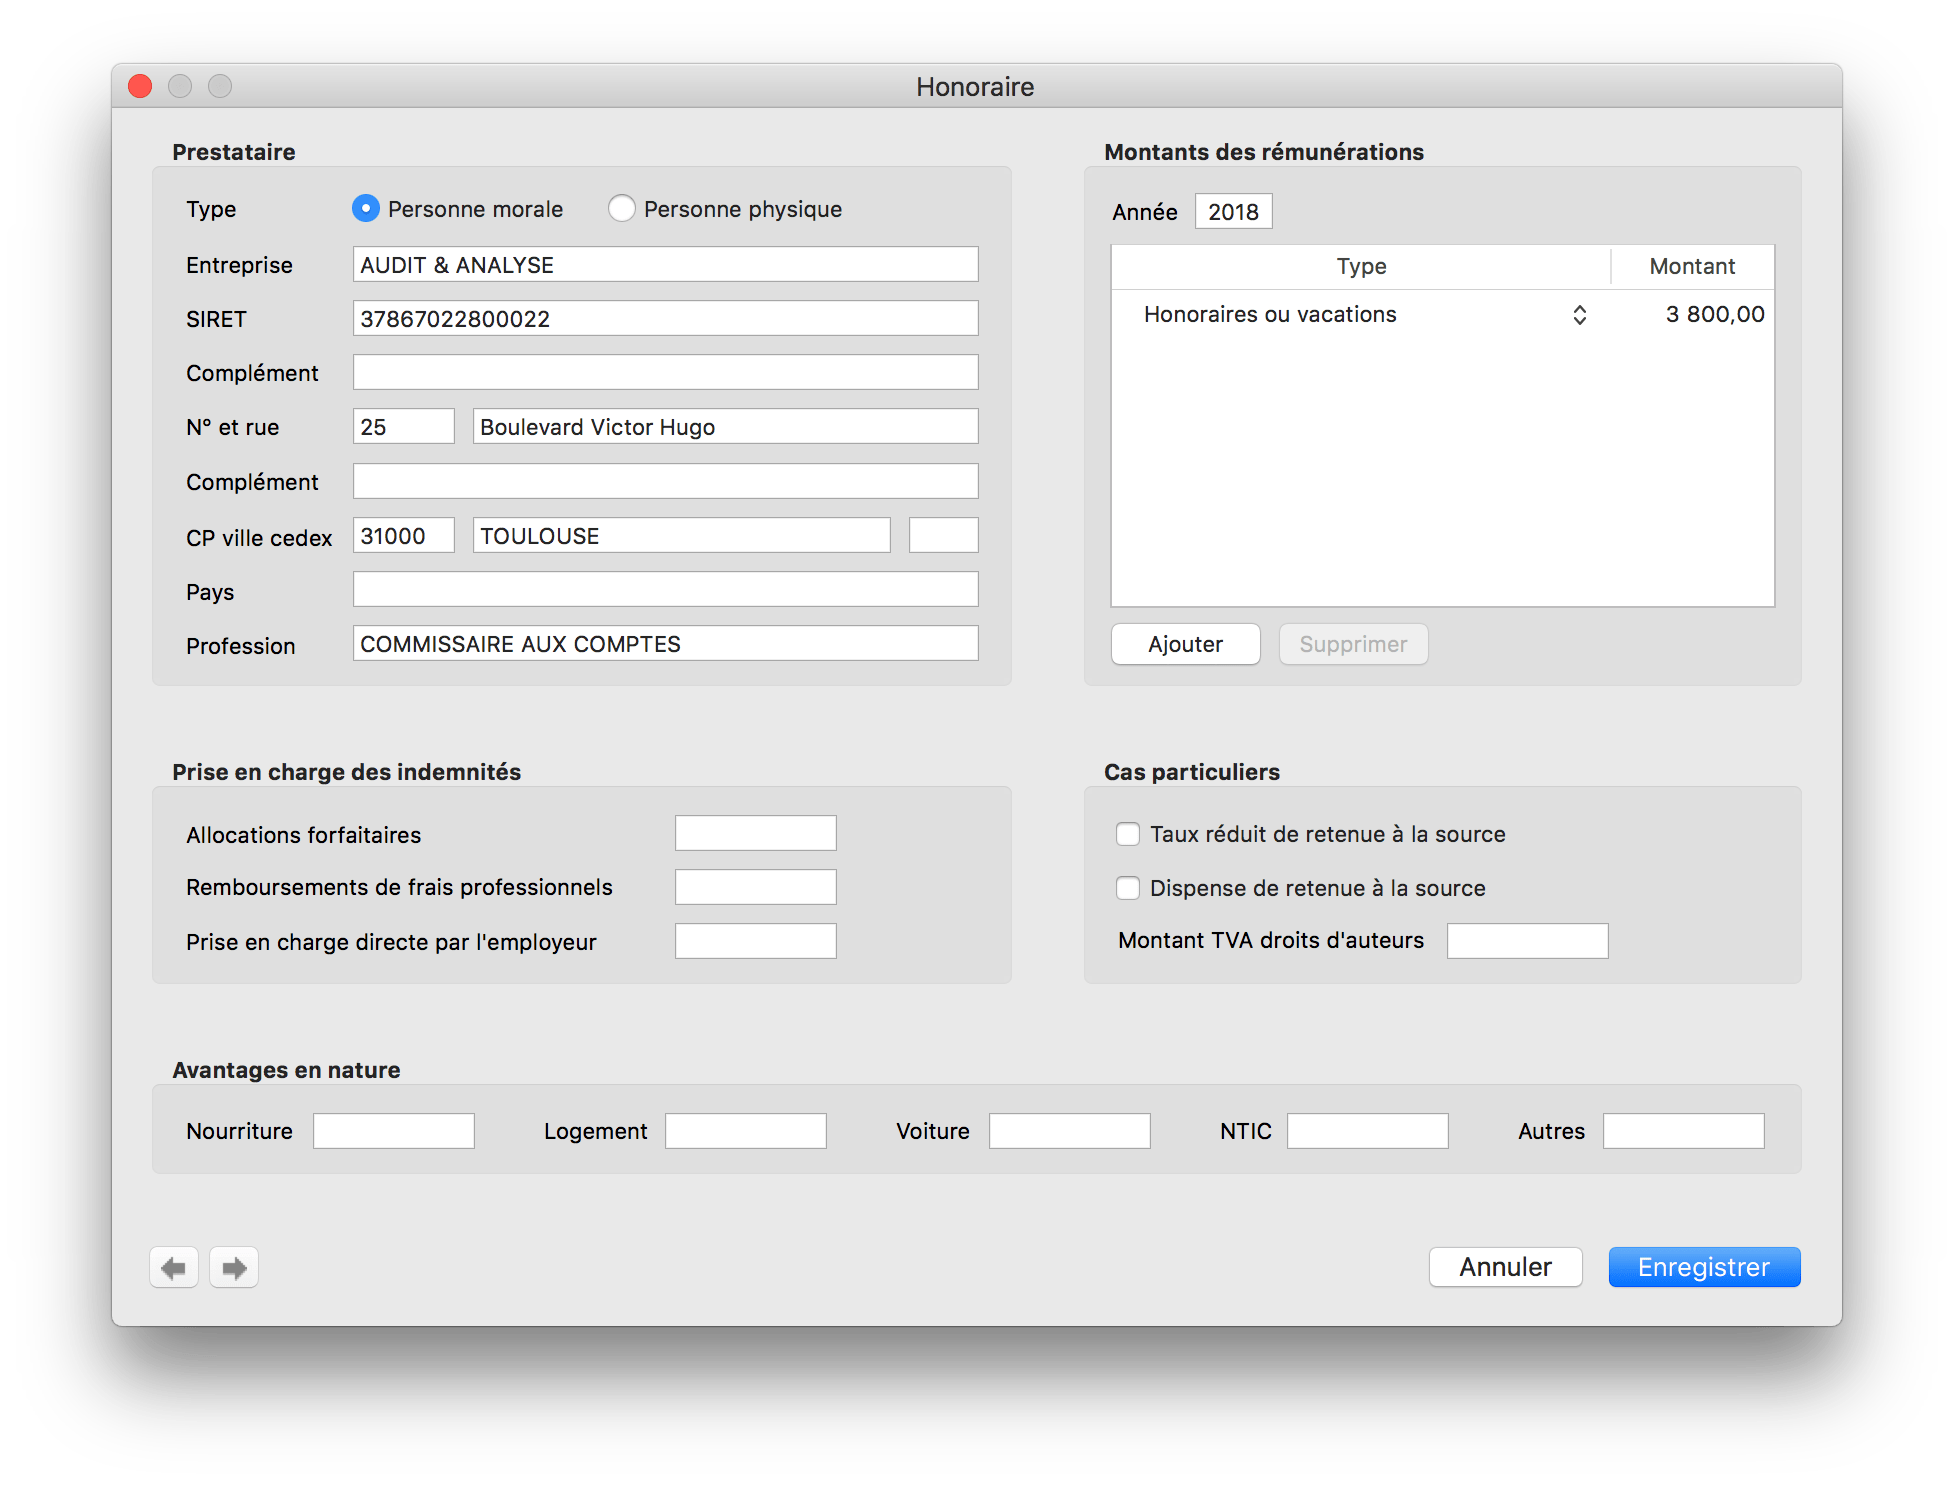The width and height of the screenshot is (1954, 1486).
Task: Click Remboursements de frais professionnels field
Action: 756,887
